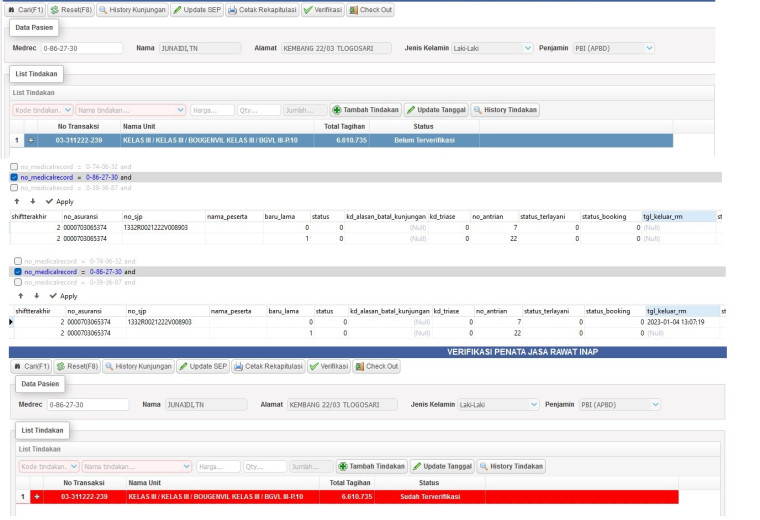Expand the red Sudah Terverifikasi row with its plus icon
This screenshot has width=760, height=520.
(37, 497)
